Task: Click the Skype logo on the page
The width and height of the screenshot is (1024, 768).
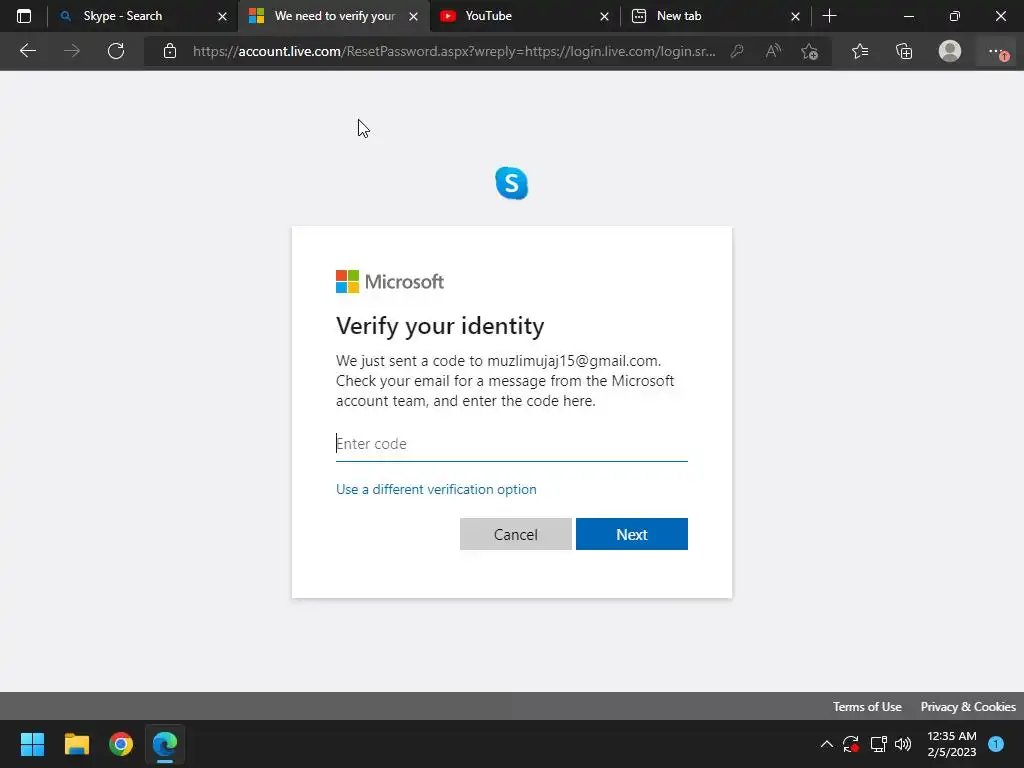Action: 511,183
